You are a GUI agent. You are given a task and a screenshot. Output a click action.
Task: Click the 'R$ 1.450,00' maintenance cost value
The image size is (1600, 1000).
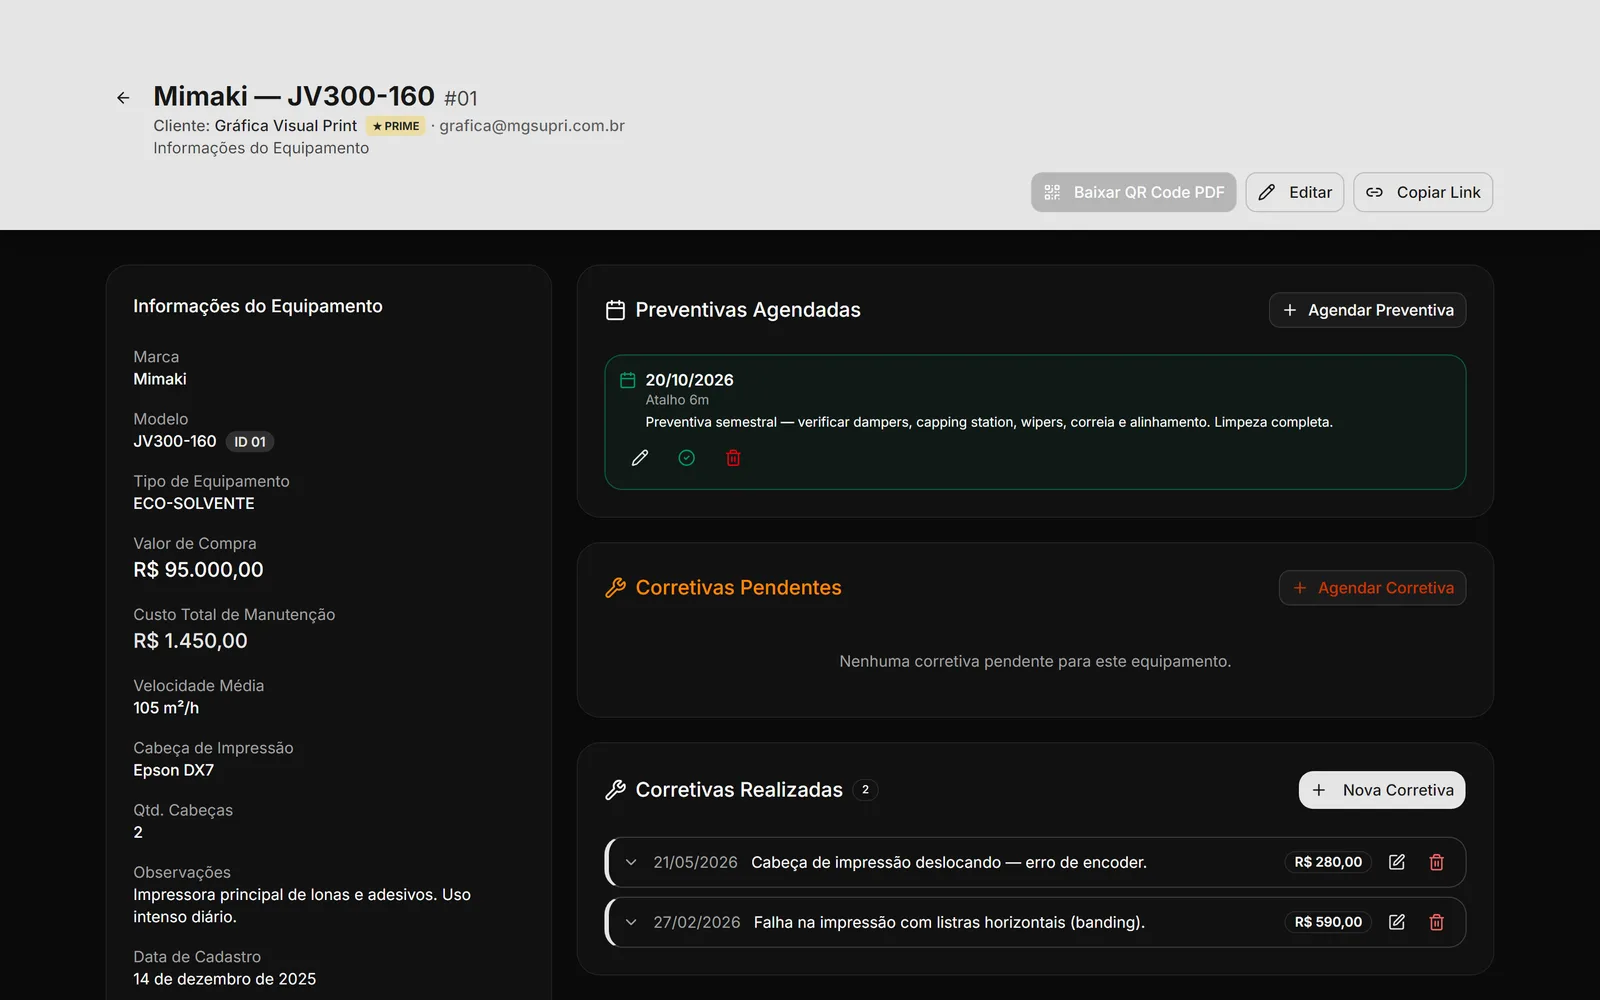point(190,641)
